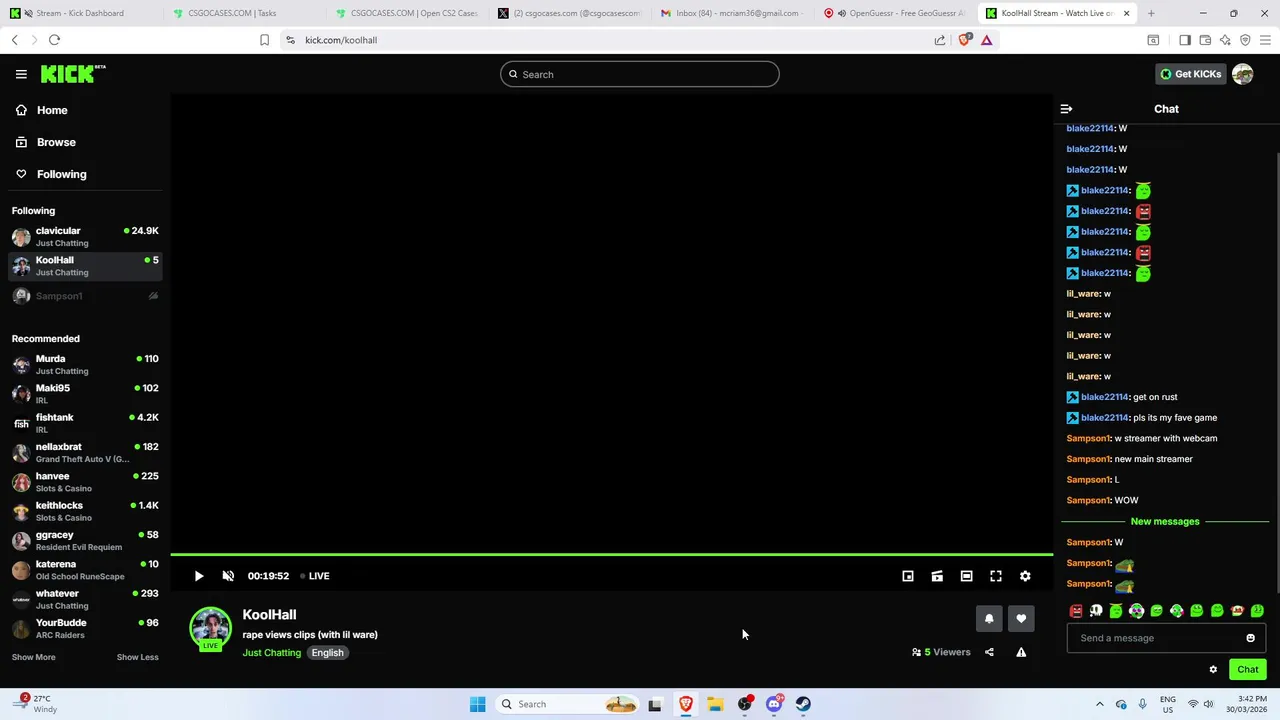Open the Kick hamburger menu
The width and height of the screenshot is (1280, 720).
(21, 74)
